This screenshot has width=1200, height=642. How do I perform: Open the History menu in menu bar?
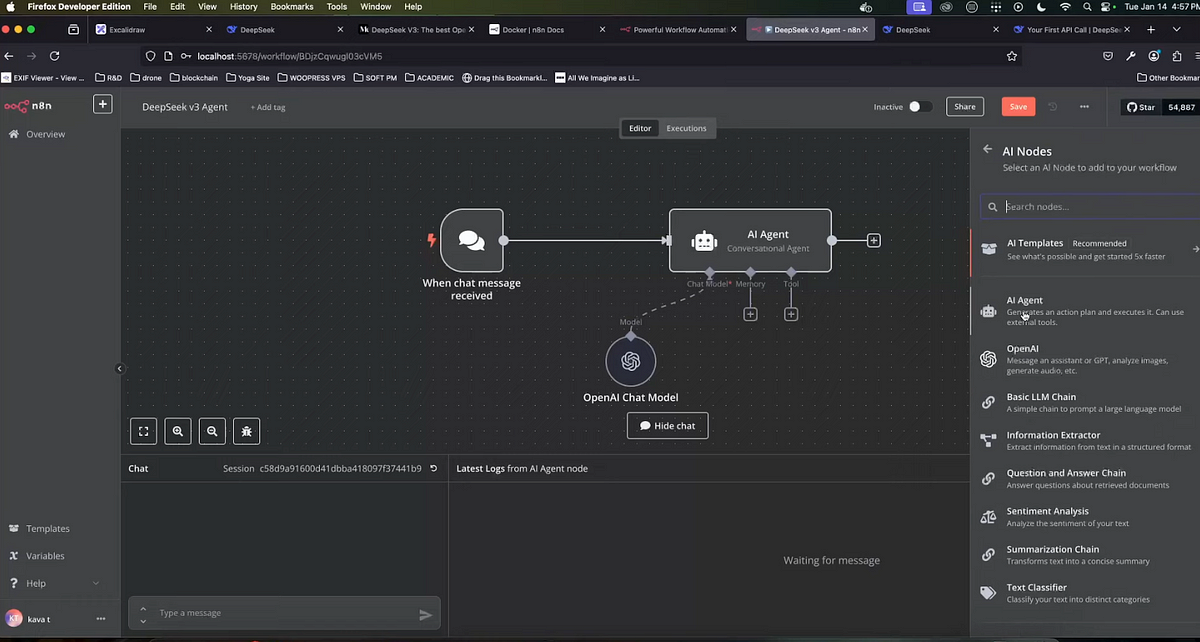pos(243,7)
